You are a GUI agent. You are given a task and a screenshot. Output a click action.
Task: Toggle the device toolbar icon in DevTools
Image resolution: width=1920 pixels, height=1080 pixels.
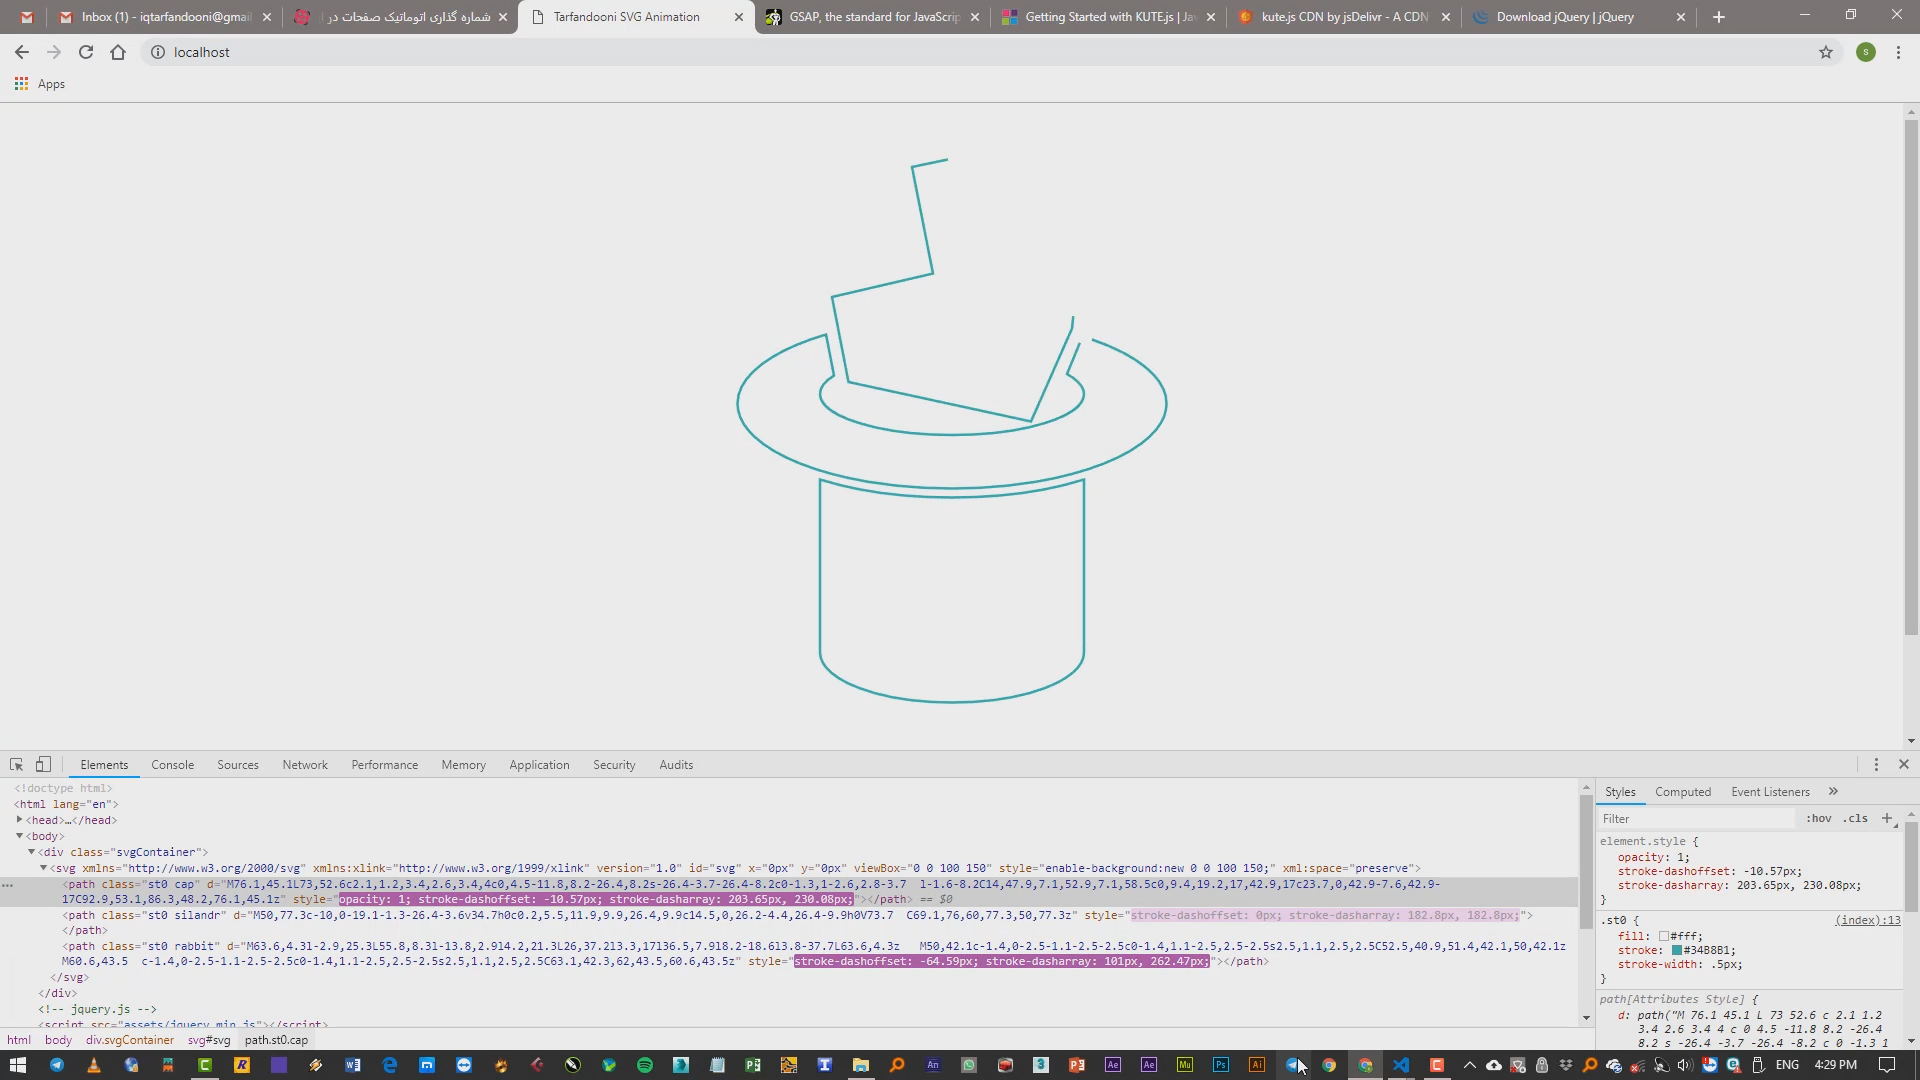(x=43, y=765)
